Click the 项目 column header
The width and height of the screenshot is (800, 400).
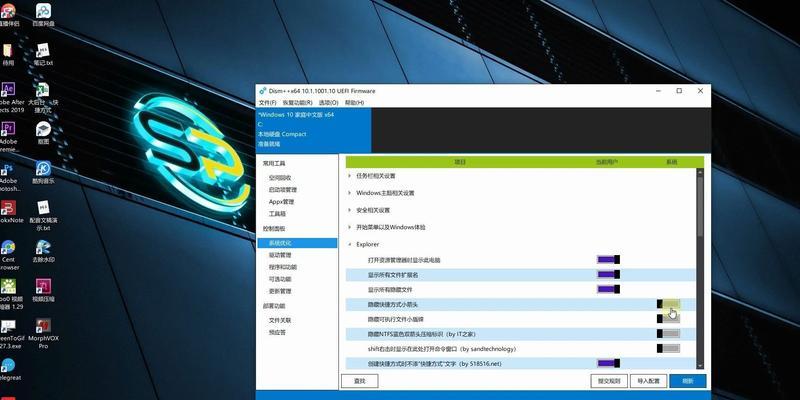pos(460,162)
